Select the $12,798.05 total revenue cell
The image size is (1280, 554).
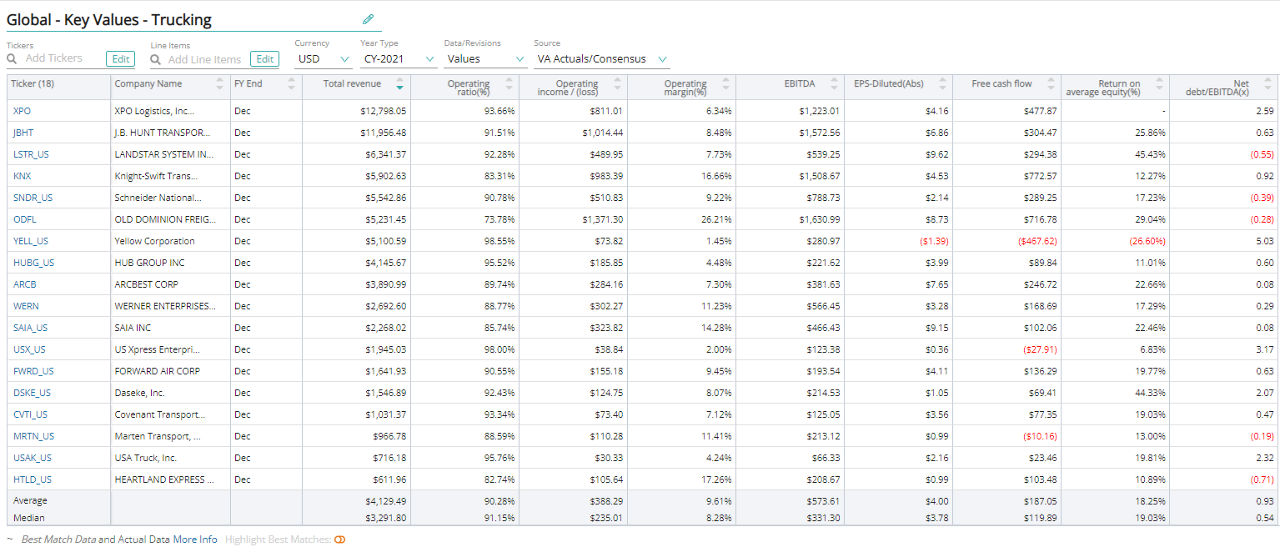point(356,111)
